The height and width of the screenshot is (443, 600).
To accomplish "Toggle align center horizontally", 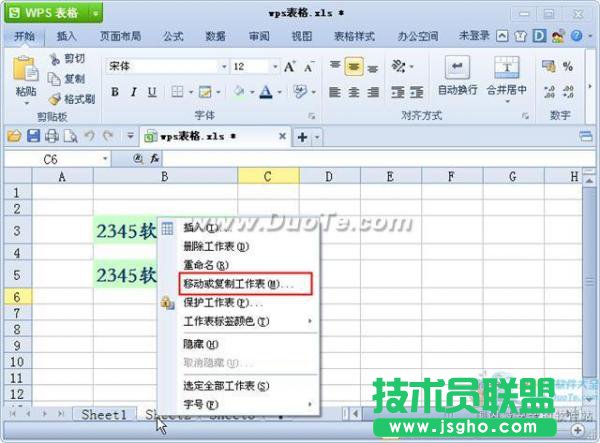I will pos(354,92).
